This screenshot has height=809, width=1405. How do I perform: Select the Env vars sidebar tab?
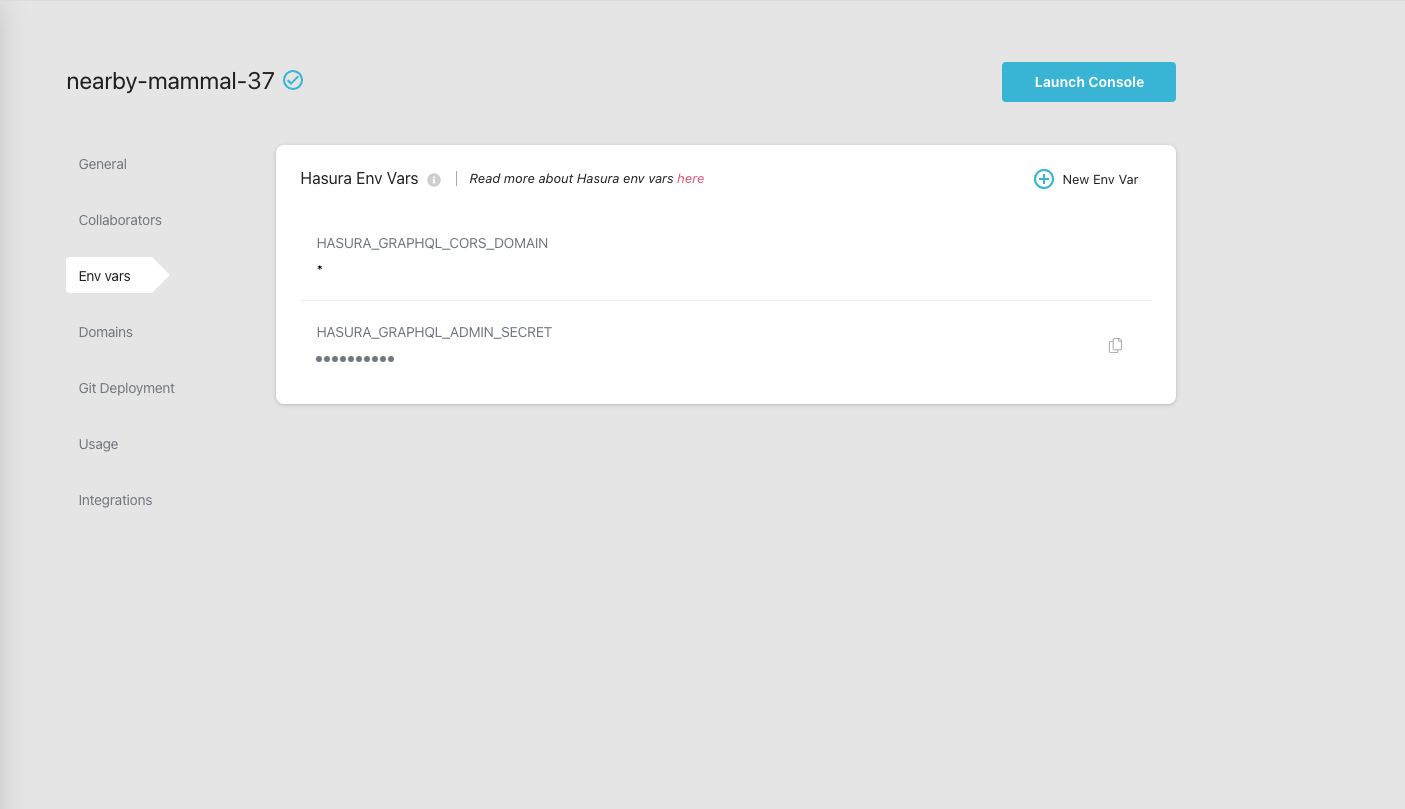click(x=104, y=276)
